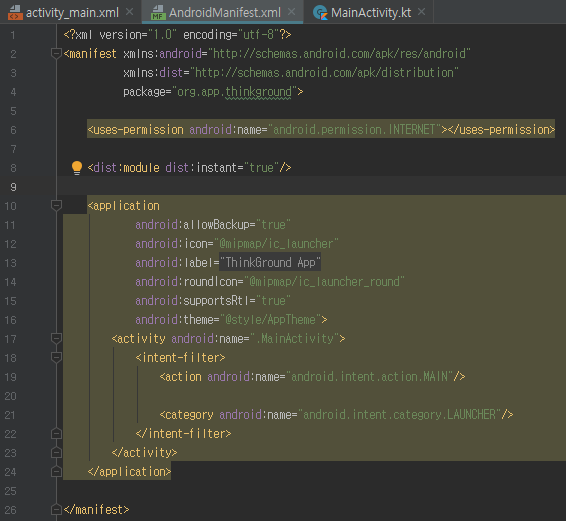Click the fold end marker on line 24
566x521 pixels.
56,472
